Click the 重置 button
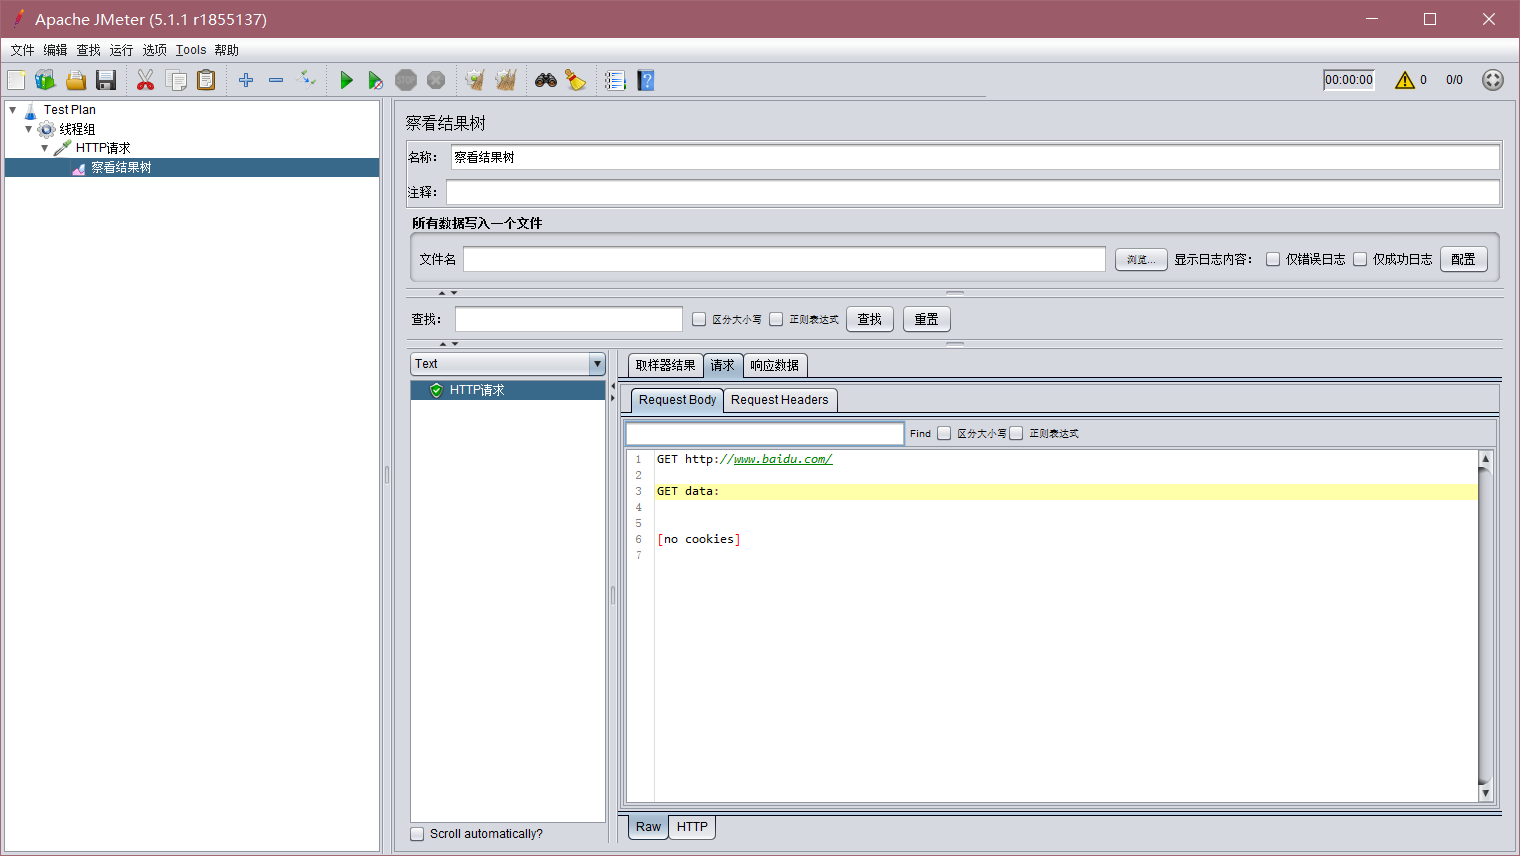Image resolution: width=1520 pixels, height=856 pixels. click(x=927, y=319)
